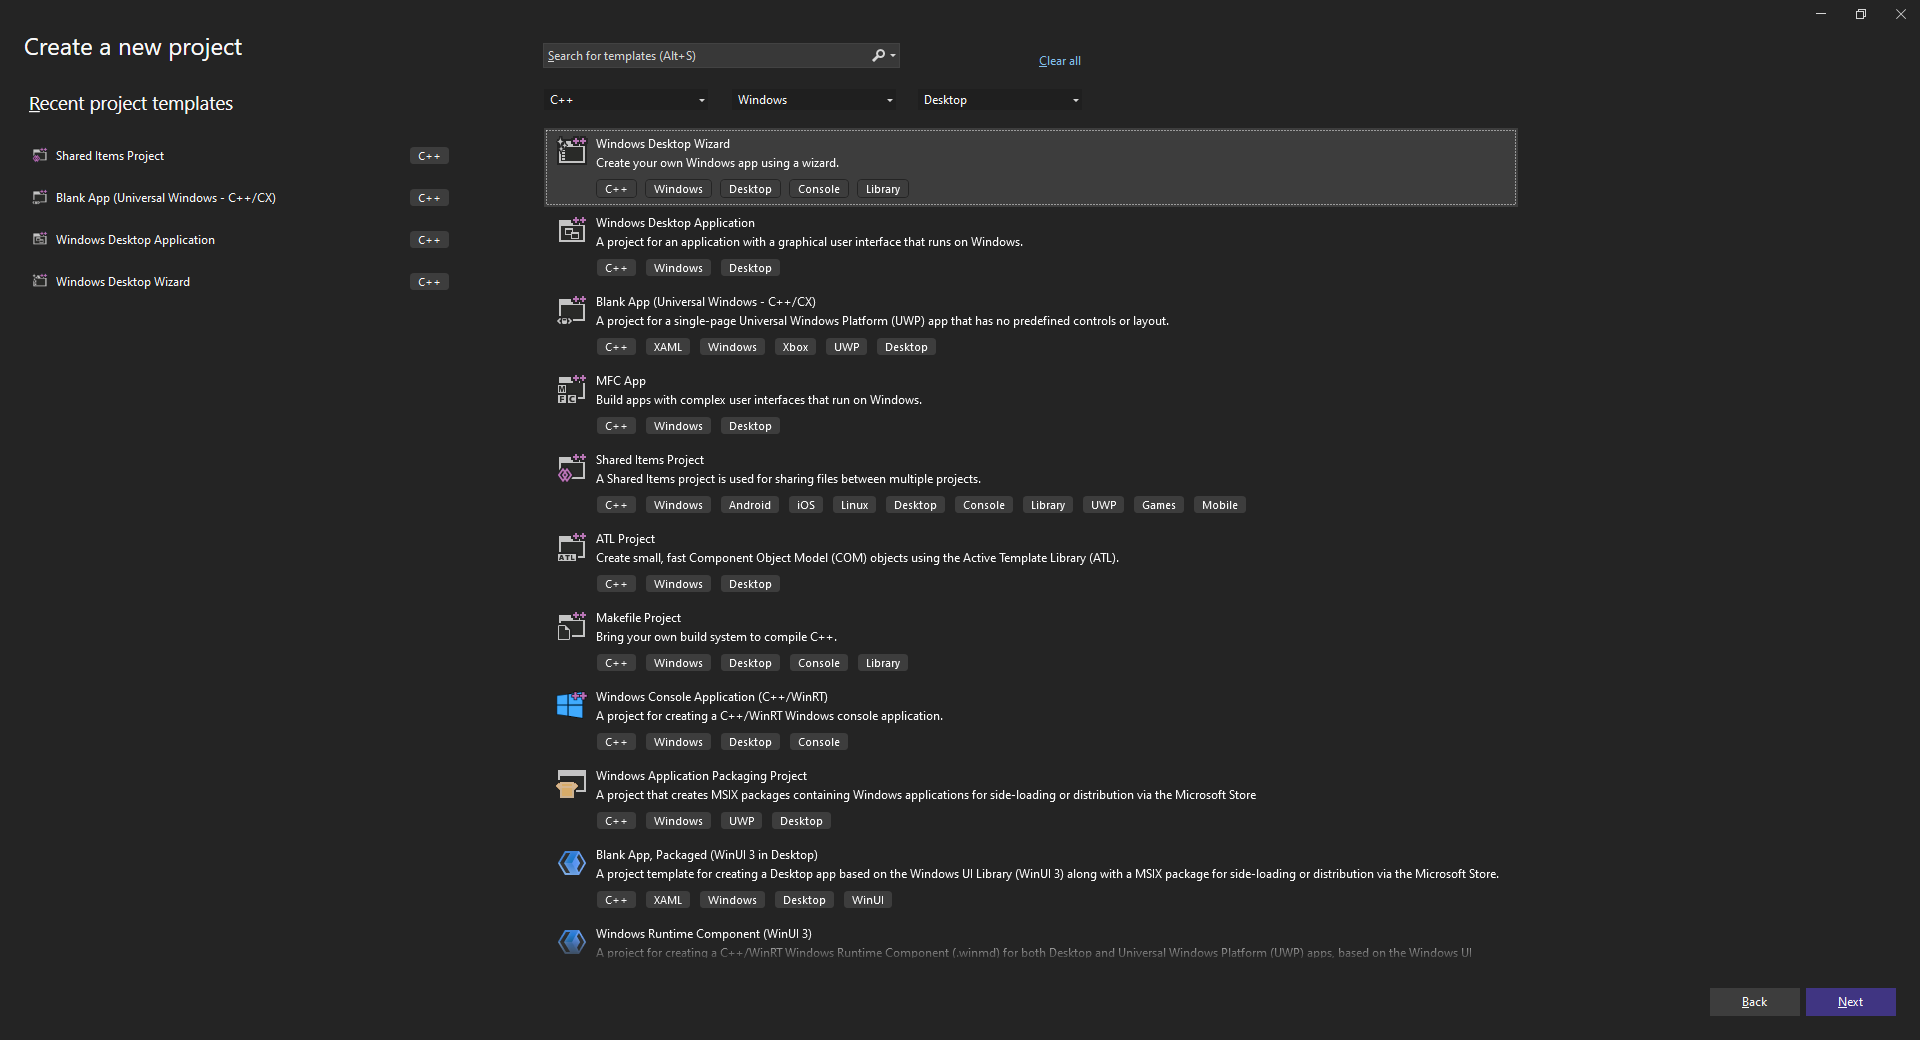
Task: Click the MFC App template icon
Action: coord(571,388)
